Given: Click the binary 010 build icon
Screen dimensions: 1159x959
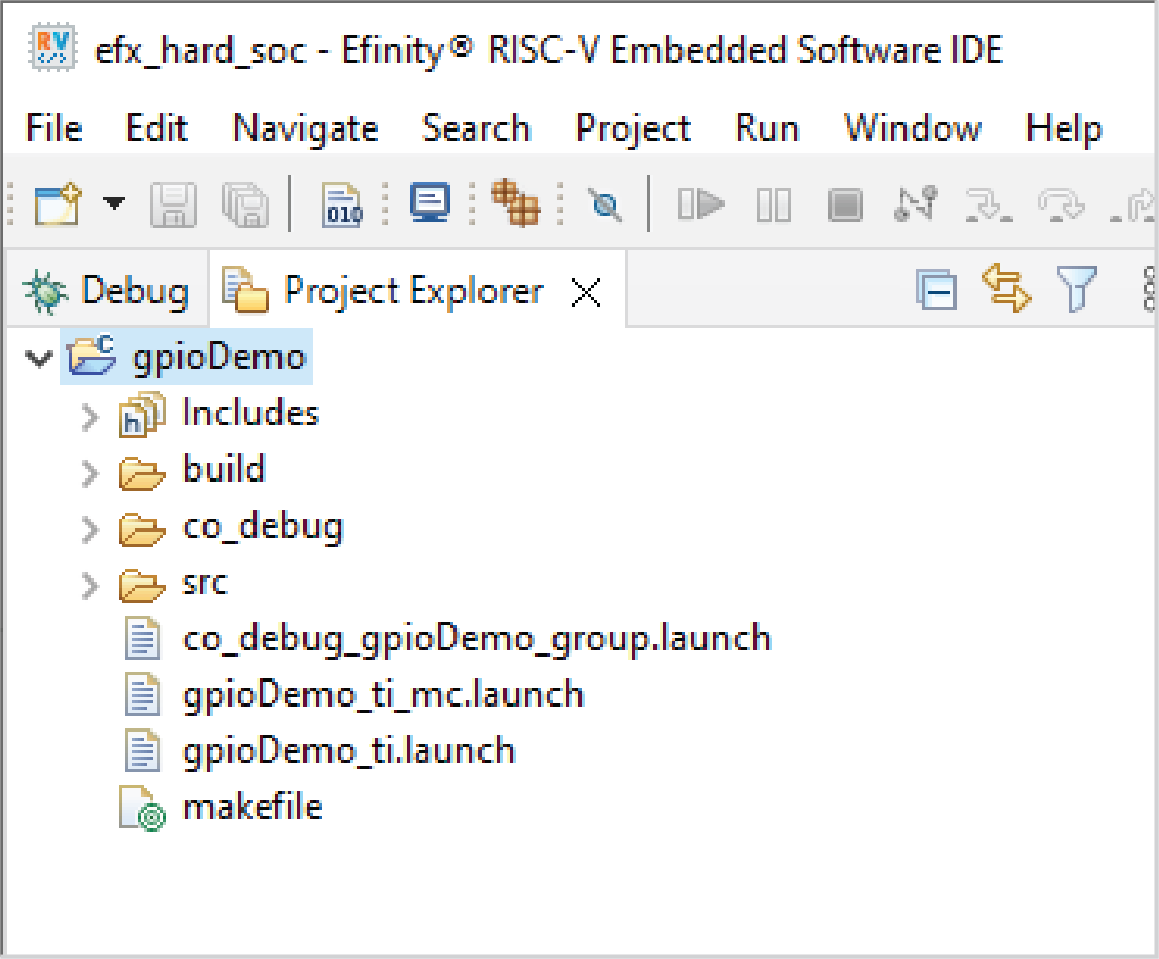Looking at the screenshot, I should point(343,205).
